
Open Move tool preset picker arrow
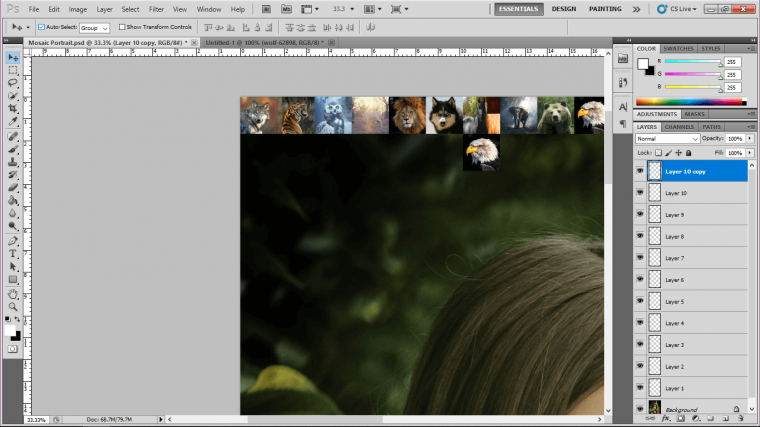(28, 28)
